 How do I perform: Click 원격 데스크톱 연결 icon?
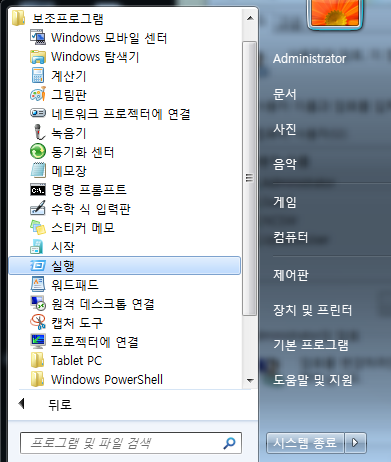38,303
